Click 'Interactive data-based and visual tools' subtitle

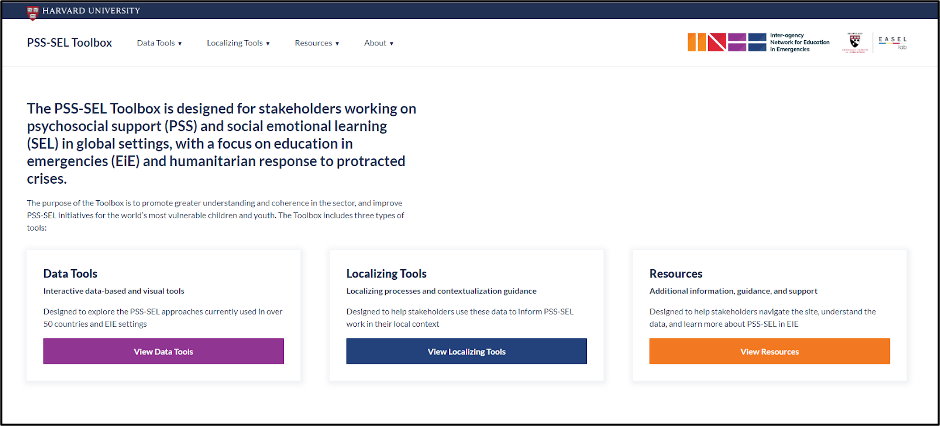[114, 291]
